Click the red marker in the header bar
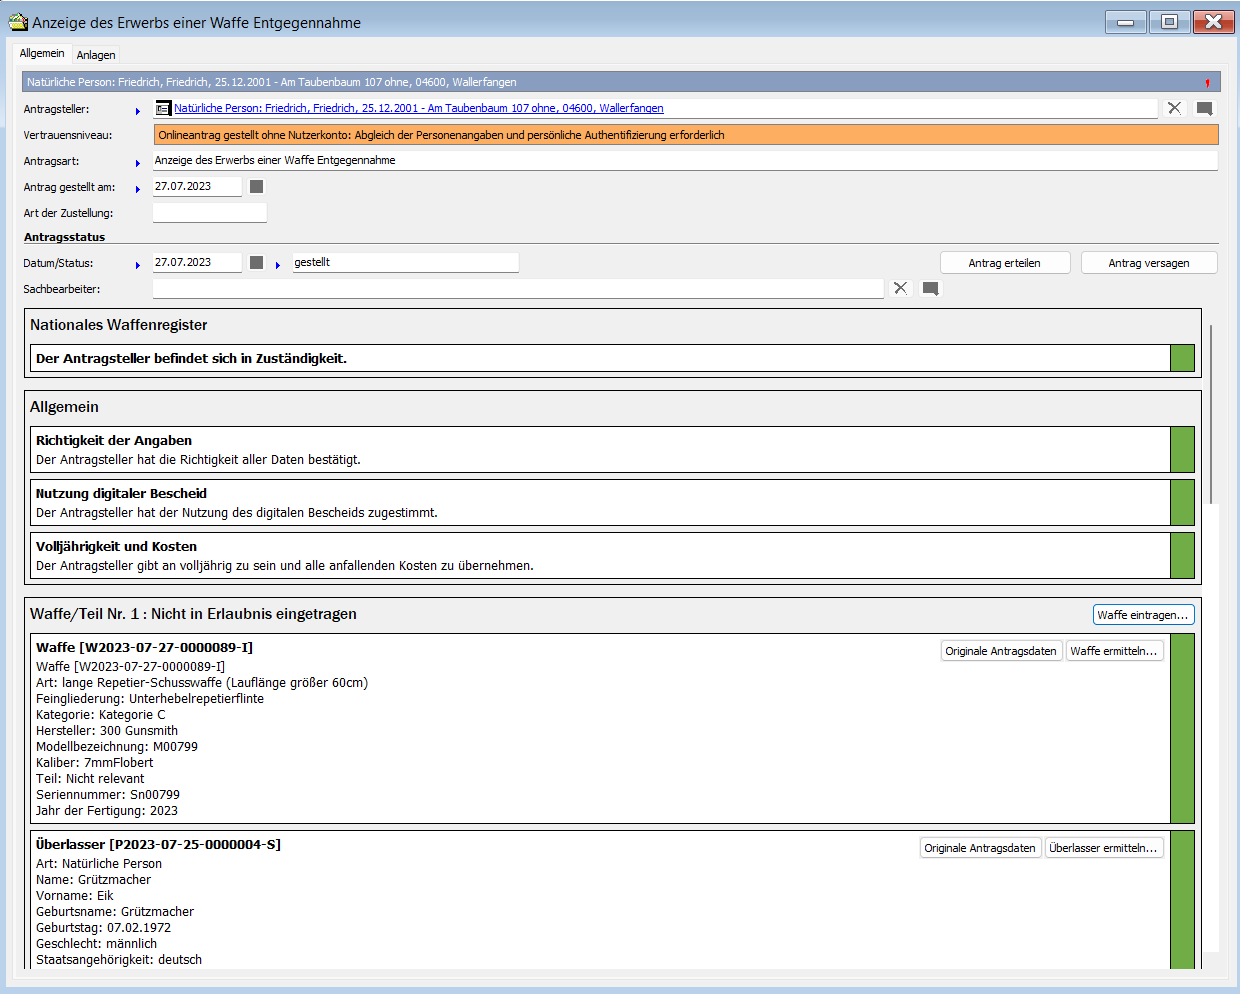This screenshot has height=994, width=1240. (1207, 83)
